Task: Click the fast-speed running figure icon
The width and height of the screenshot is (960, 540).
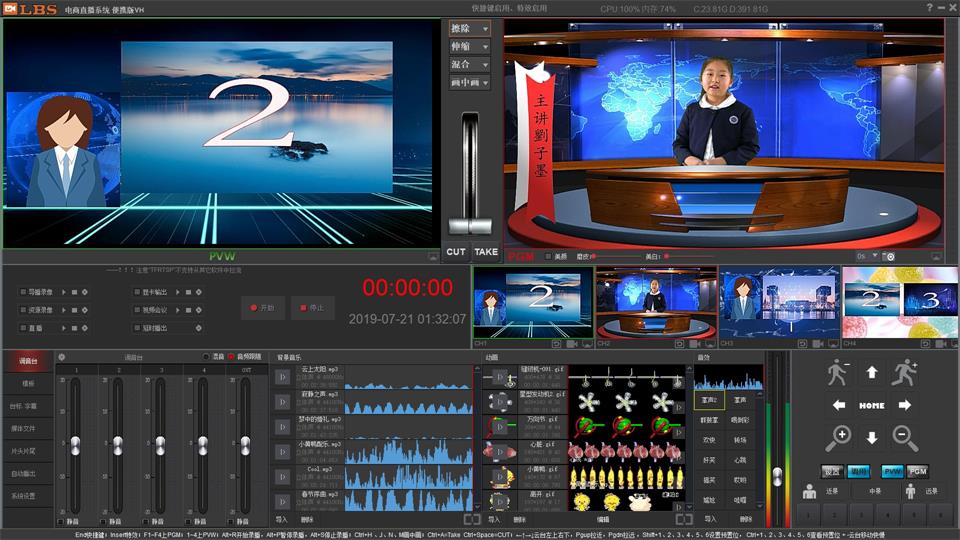Action: point(904,373)
